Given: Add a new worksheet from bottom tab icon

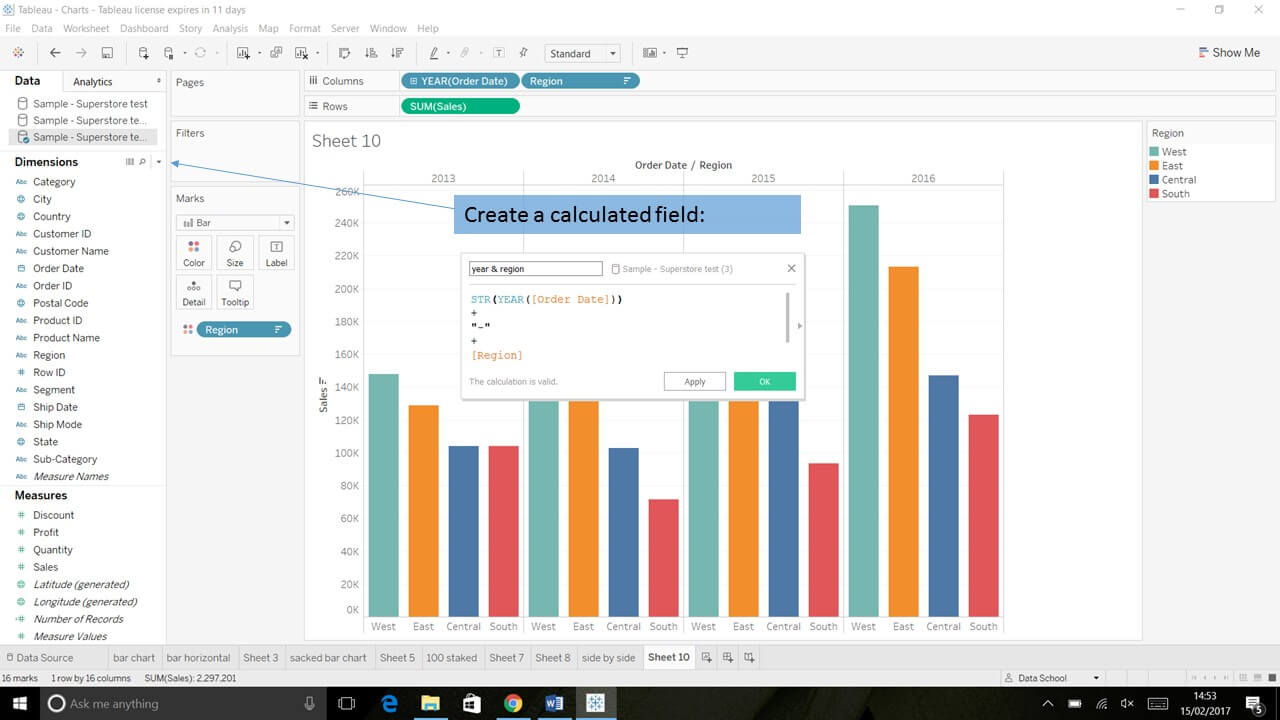Looking at the screenshot, I should [707, 657].
